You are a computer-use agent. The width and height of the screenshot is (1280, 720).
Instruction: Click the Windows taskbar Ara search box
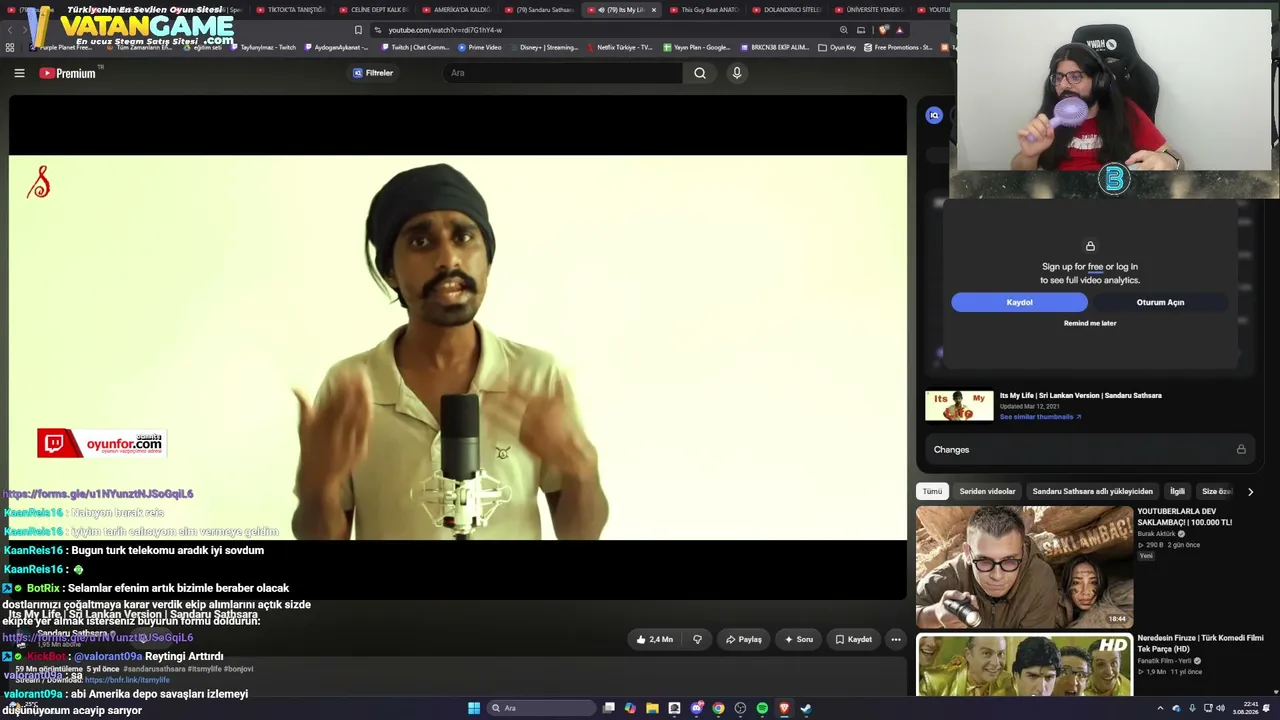(540, 708)
